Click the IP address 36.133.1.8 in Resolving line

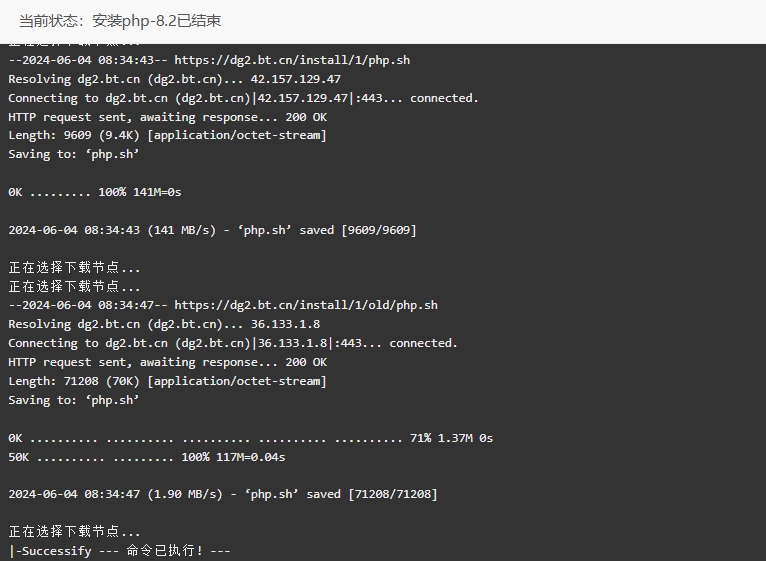click(x=285, y=324)
